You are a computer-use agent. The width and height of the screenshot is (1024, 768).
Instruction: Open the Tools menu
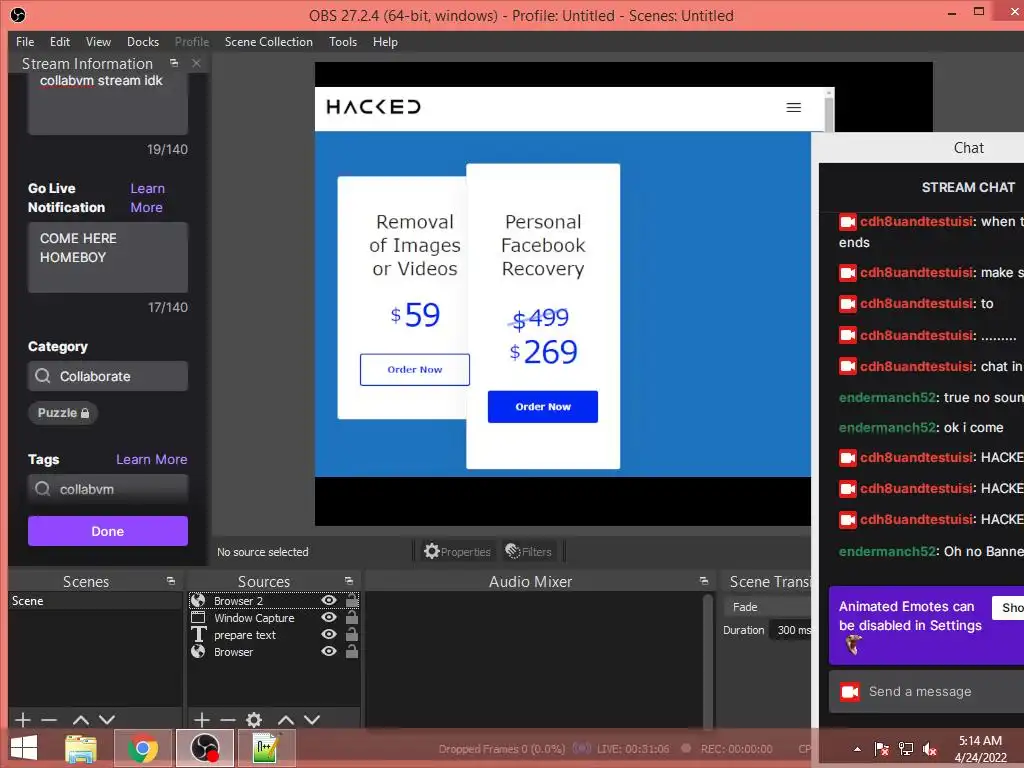tap(343, 42)
